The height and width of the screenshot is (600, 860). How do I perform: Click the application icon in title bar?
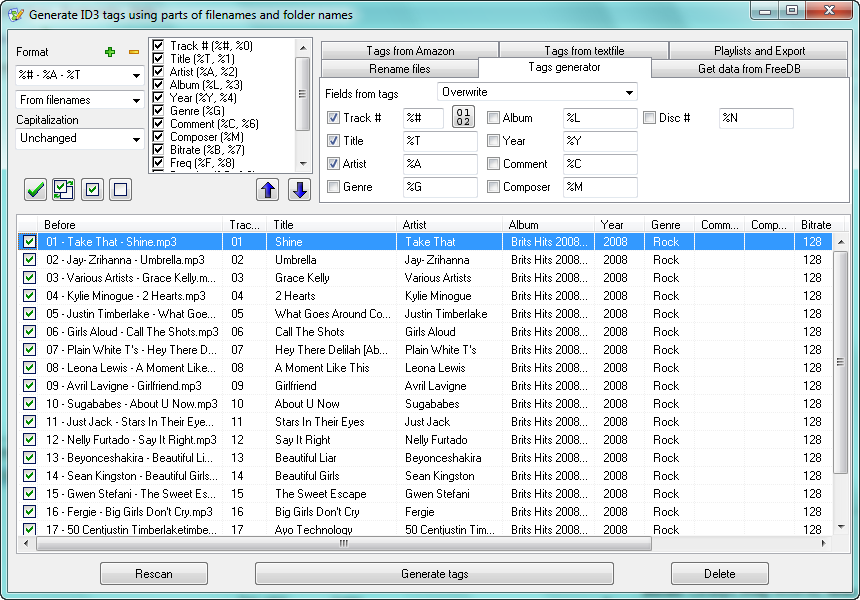coord(16,14)
